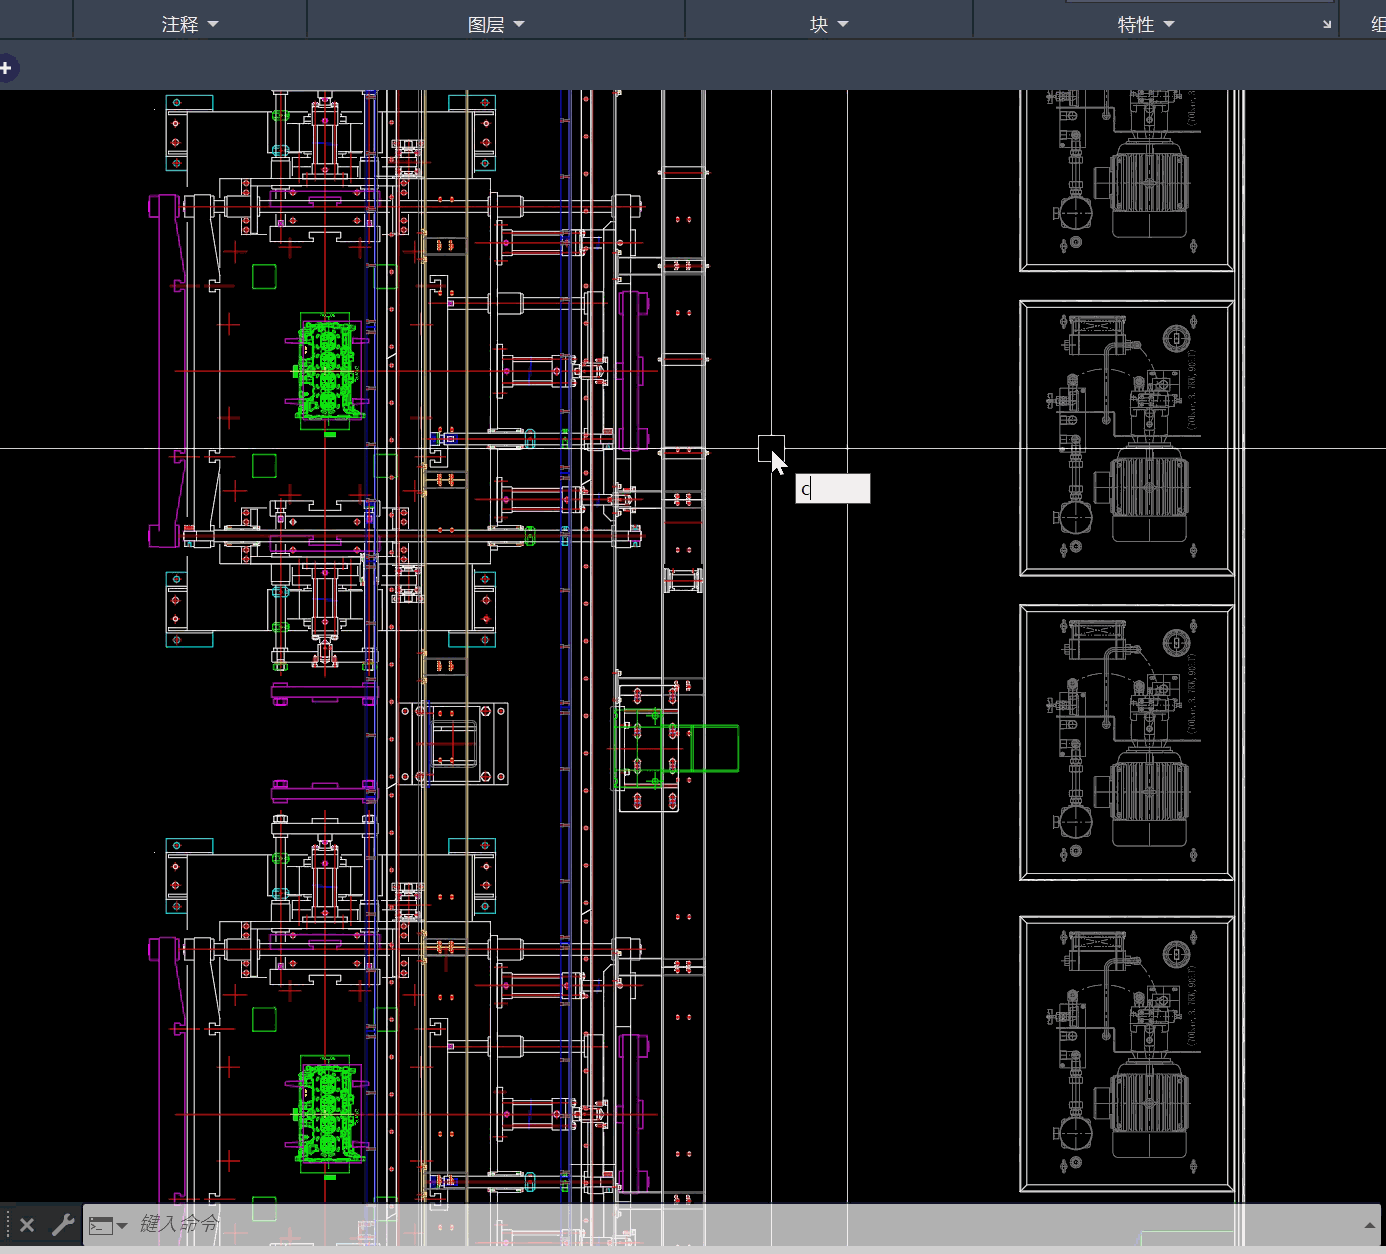This screenshot has width=1386, height=1254.
Task: Select the second motor assembly frame from top
Action: point(1126,439)
